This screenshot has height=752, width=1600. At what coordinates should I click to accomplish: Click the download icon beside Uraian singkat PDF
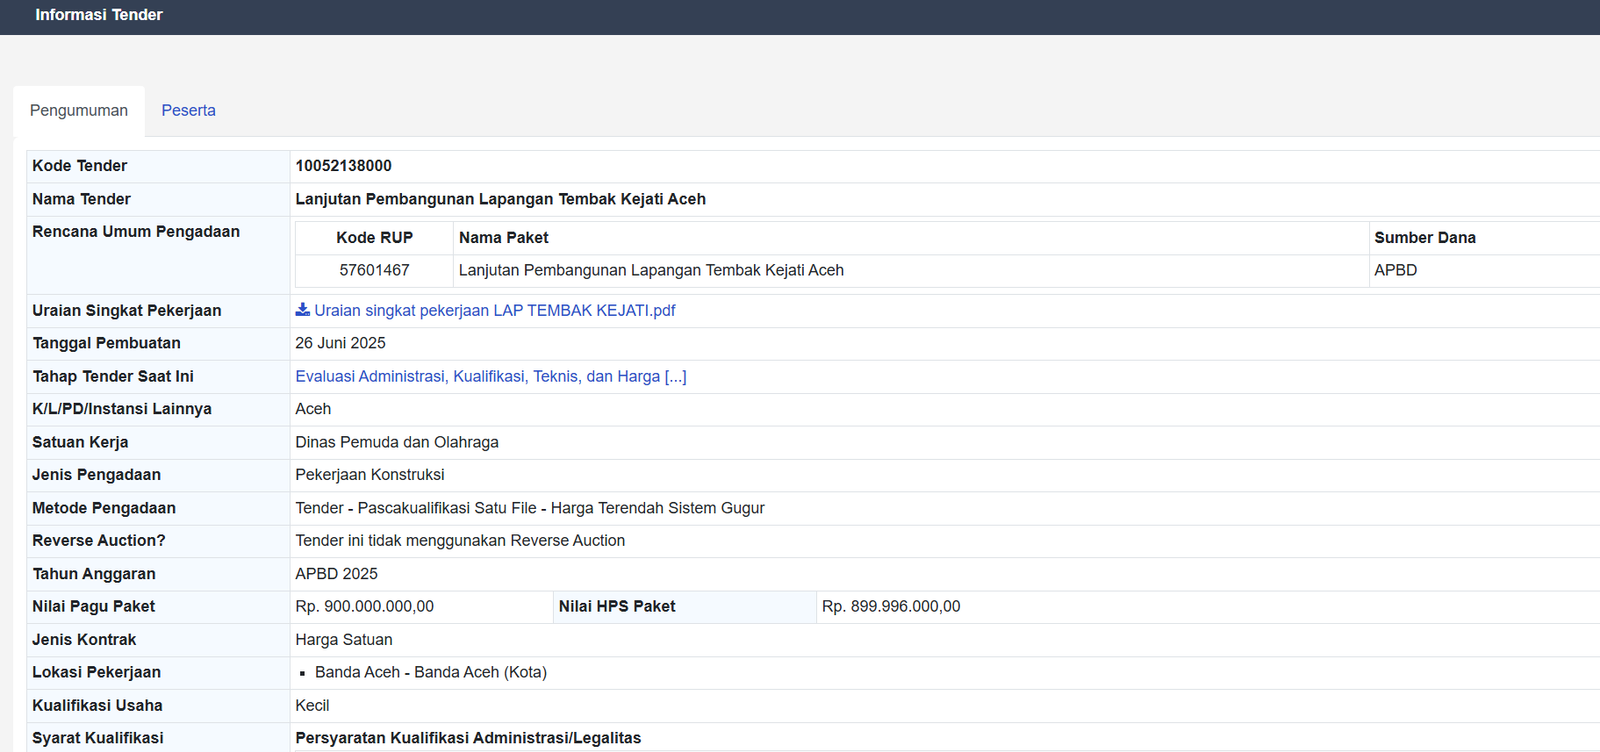(x=302, y=310)
